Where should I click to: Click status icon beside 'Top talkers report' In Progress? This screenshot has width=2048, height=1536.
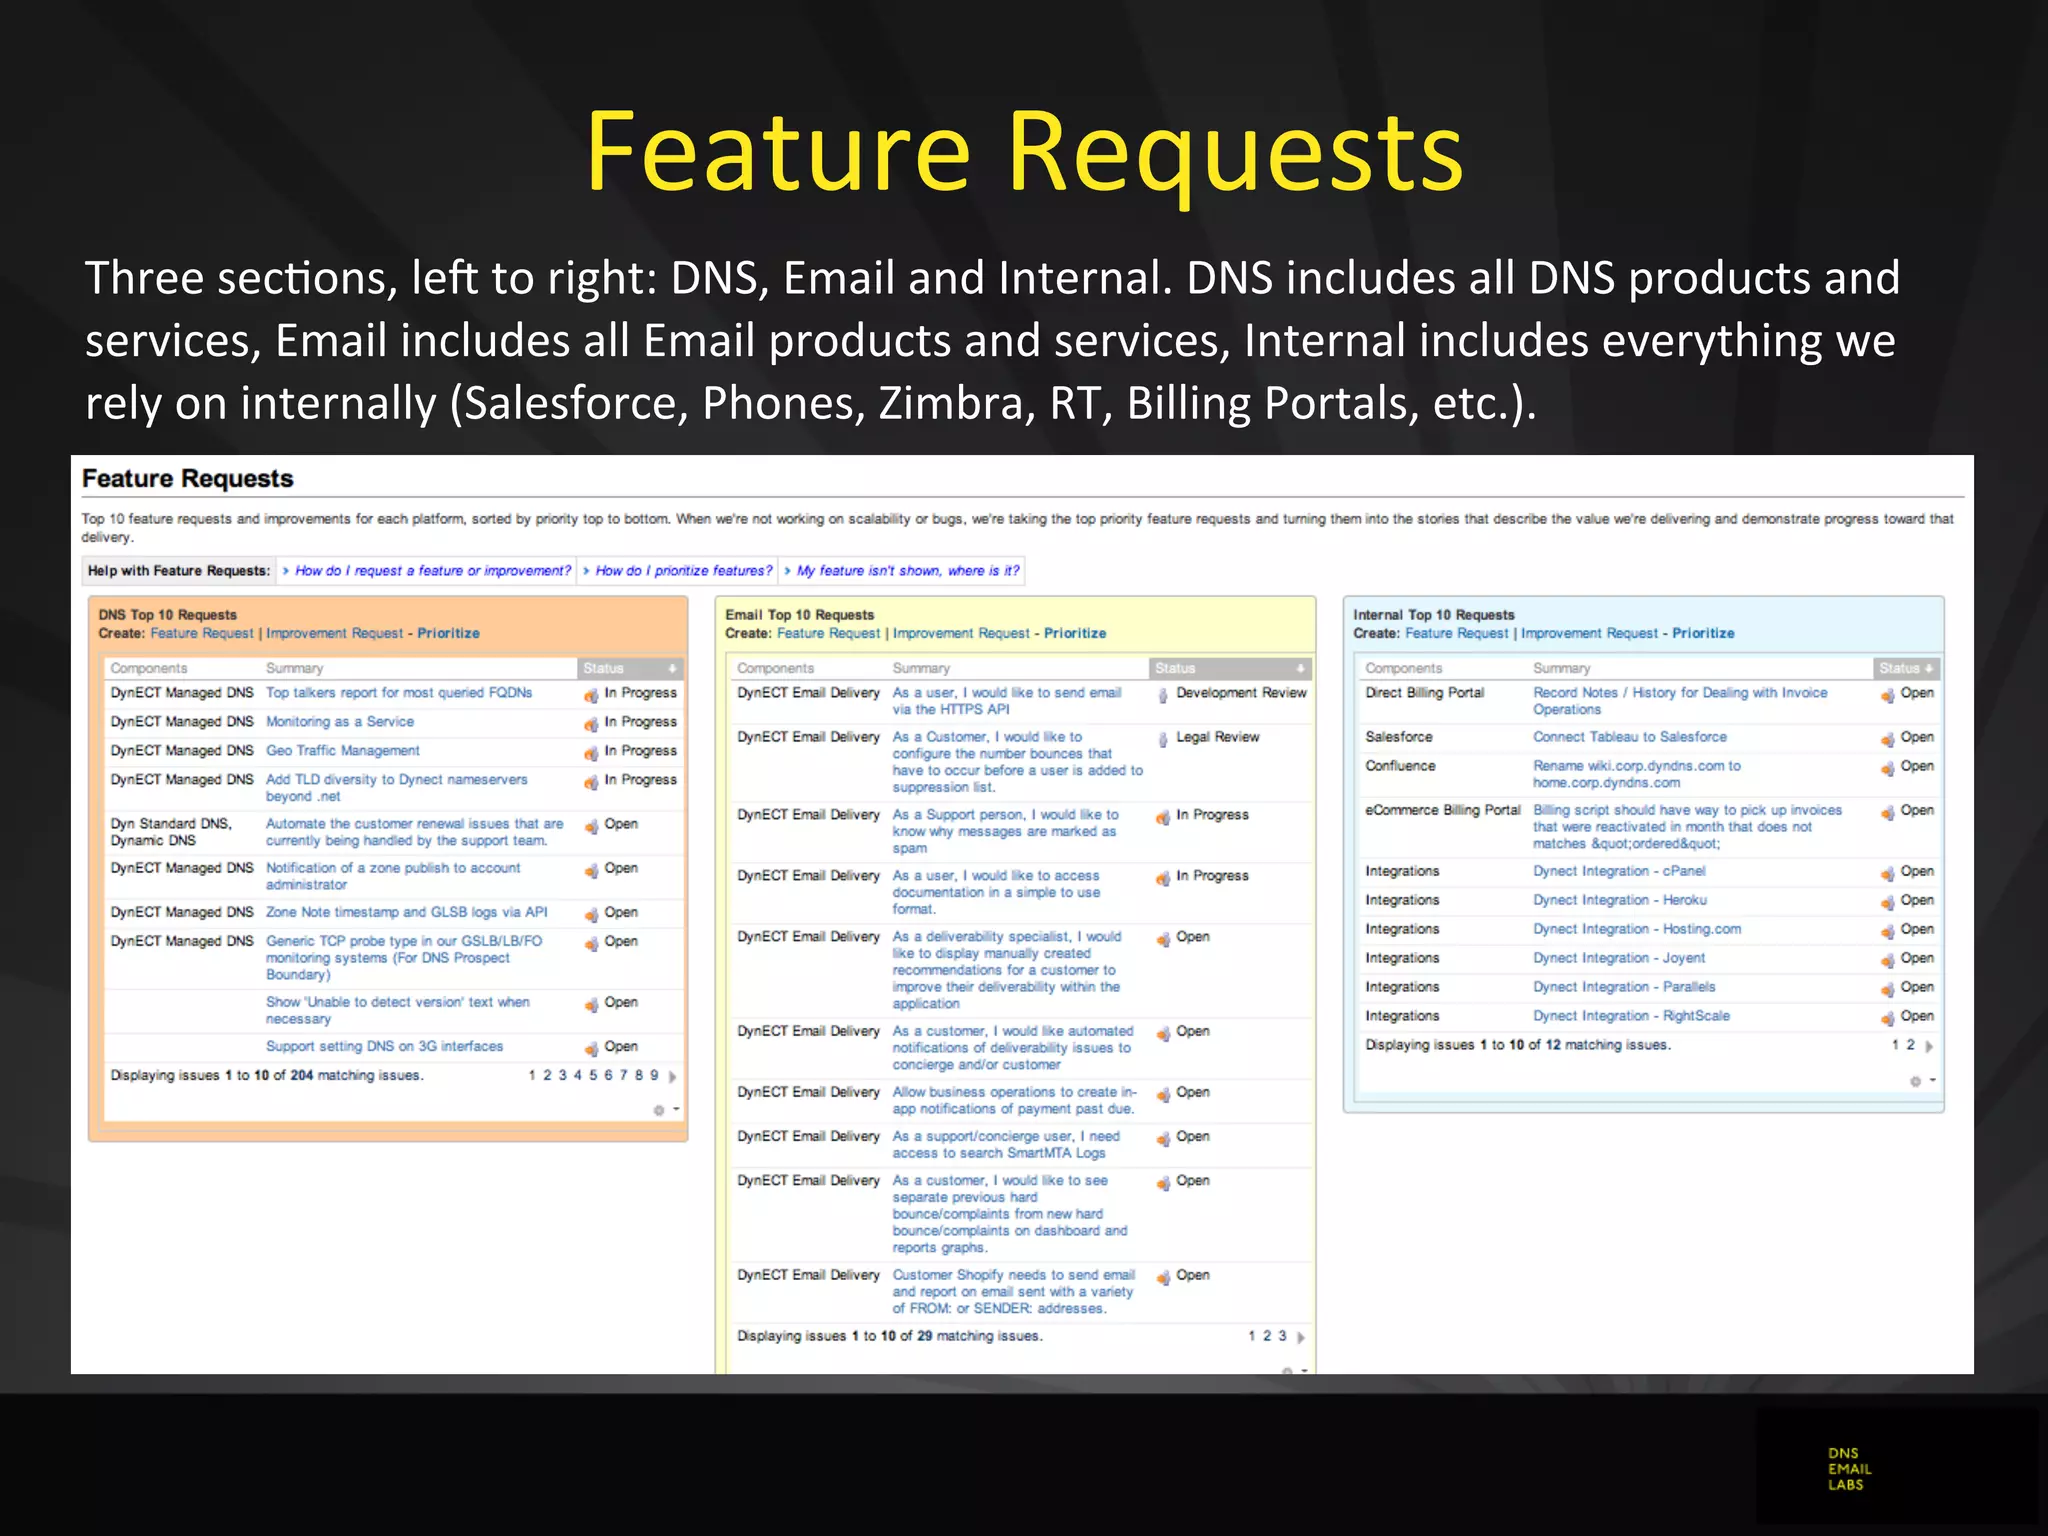click(x=591, y=695)
